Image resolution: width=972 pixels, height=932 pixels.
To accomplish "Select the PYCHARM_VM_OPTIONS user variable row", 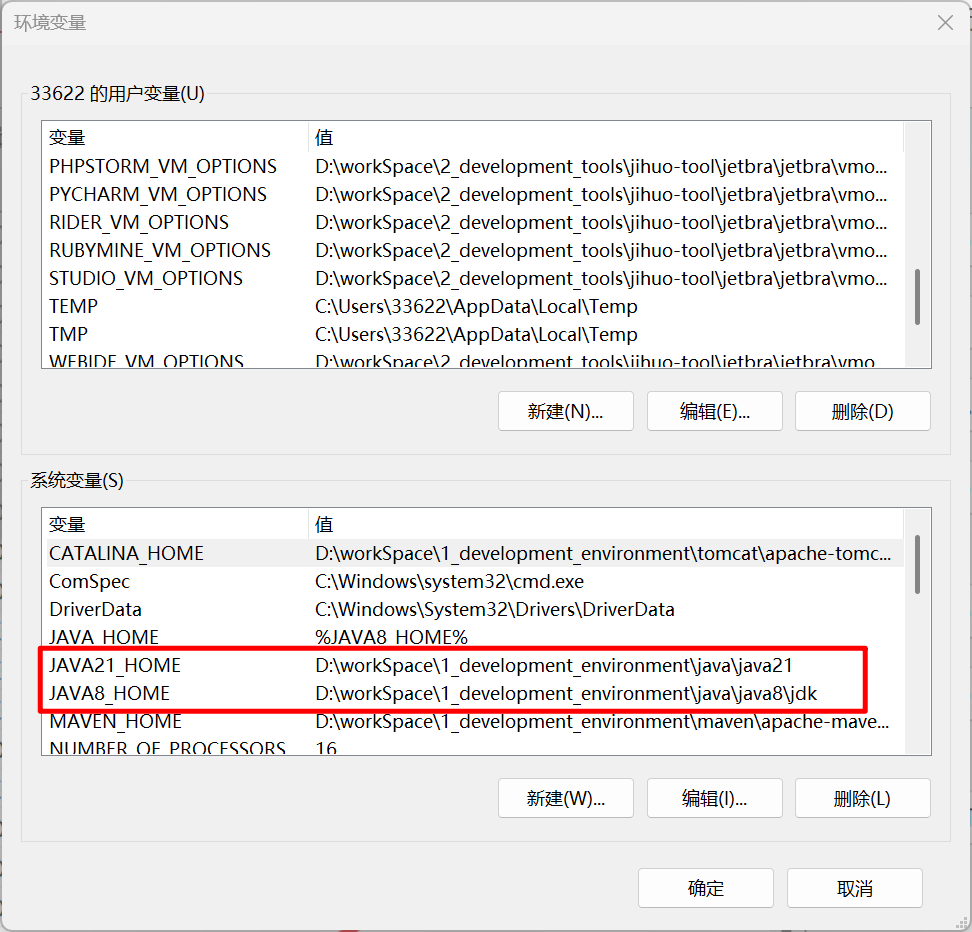I will point(158,194).
